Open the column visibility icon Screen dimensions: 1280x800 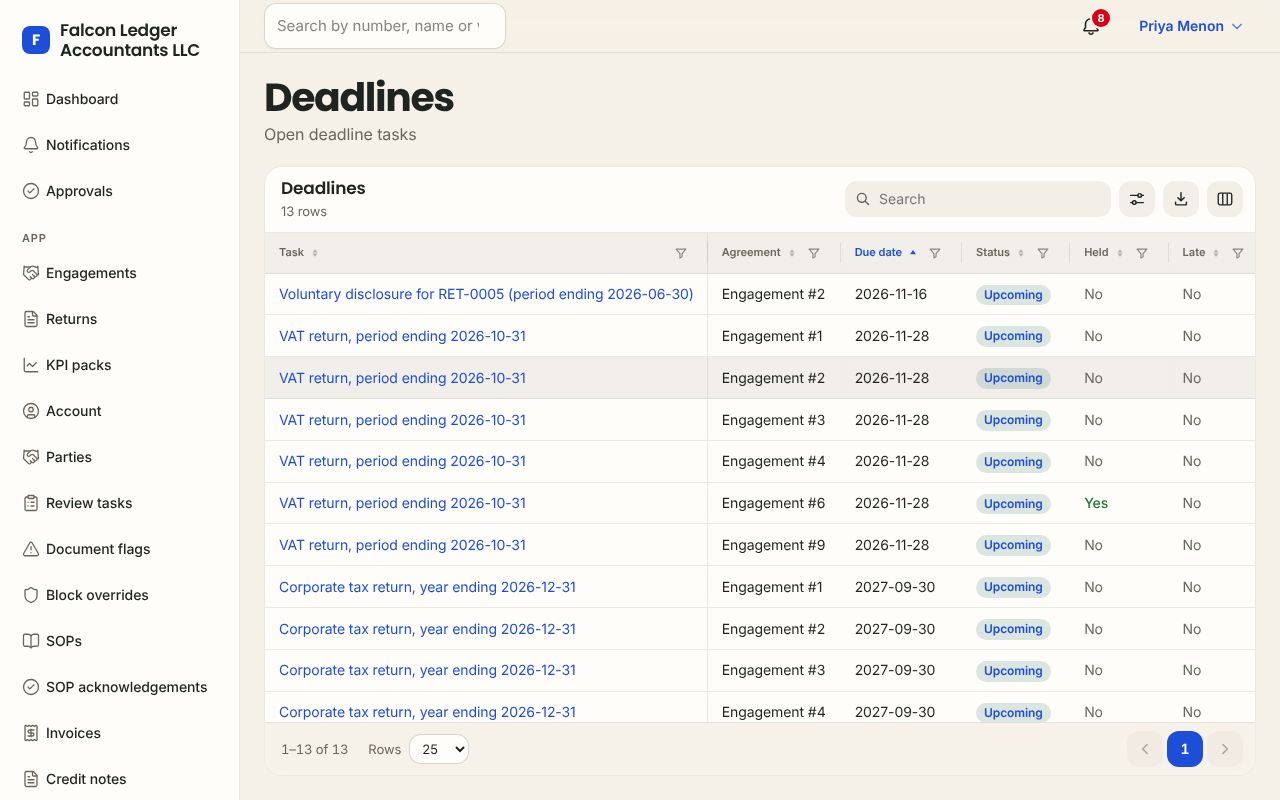[x=1225, y=199]
